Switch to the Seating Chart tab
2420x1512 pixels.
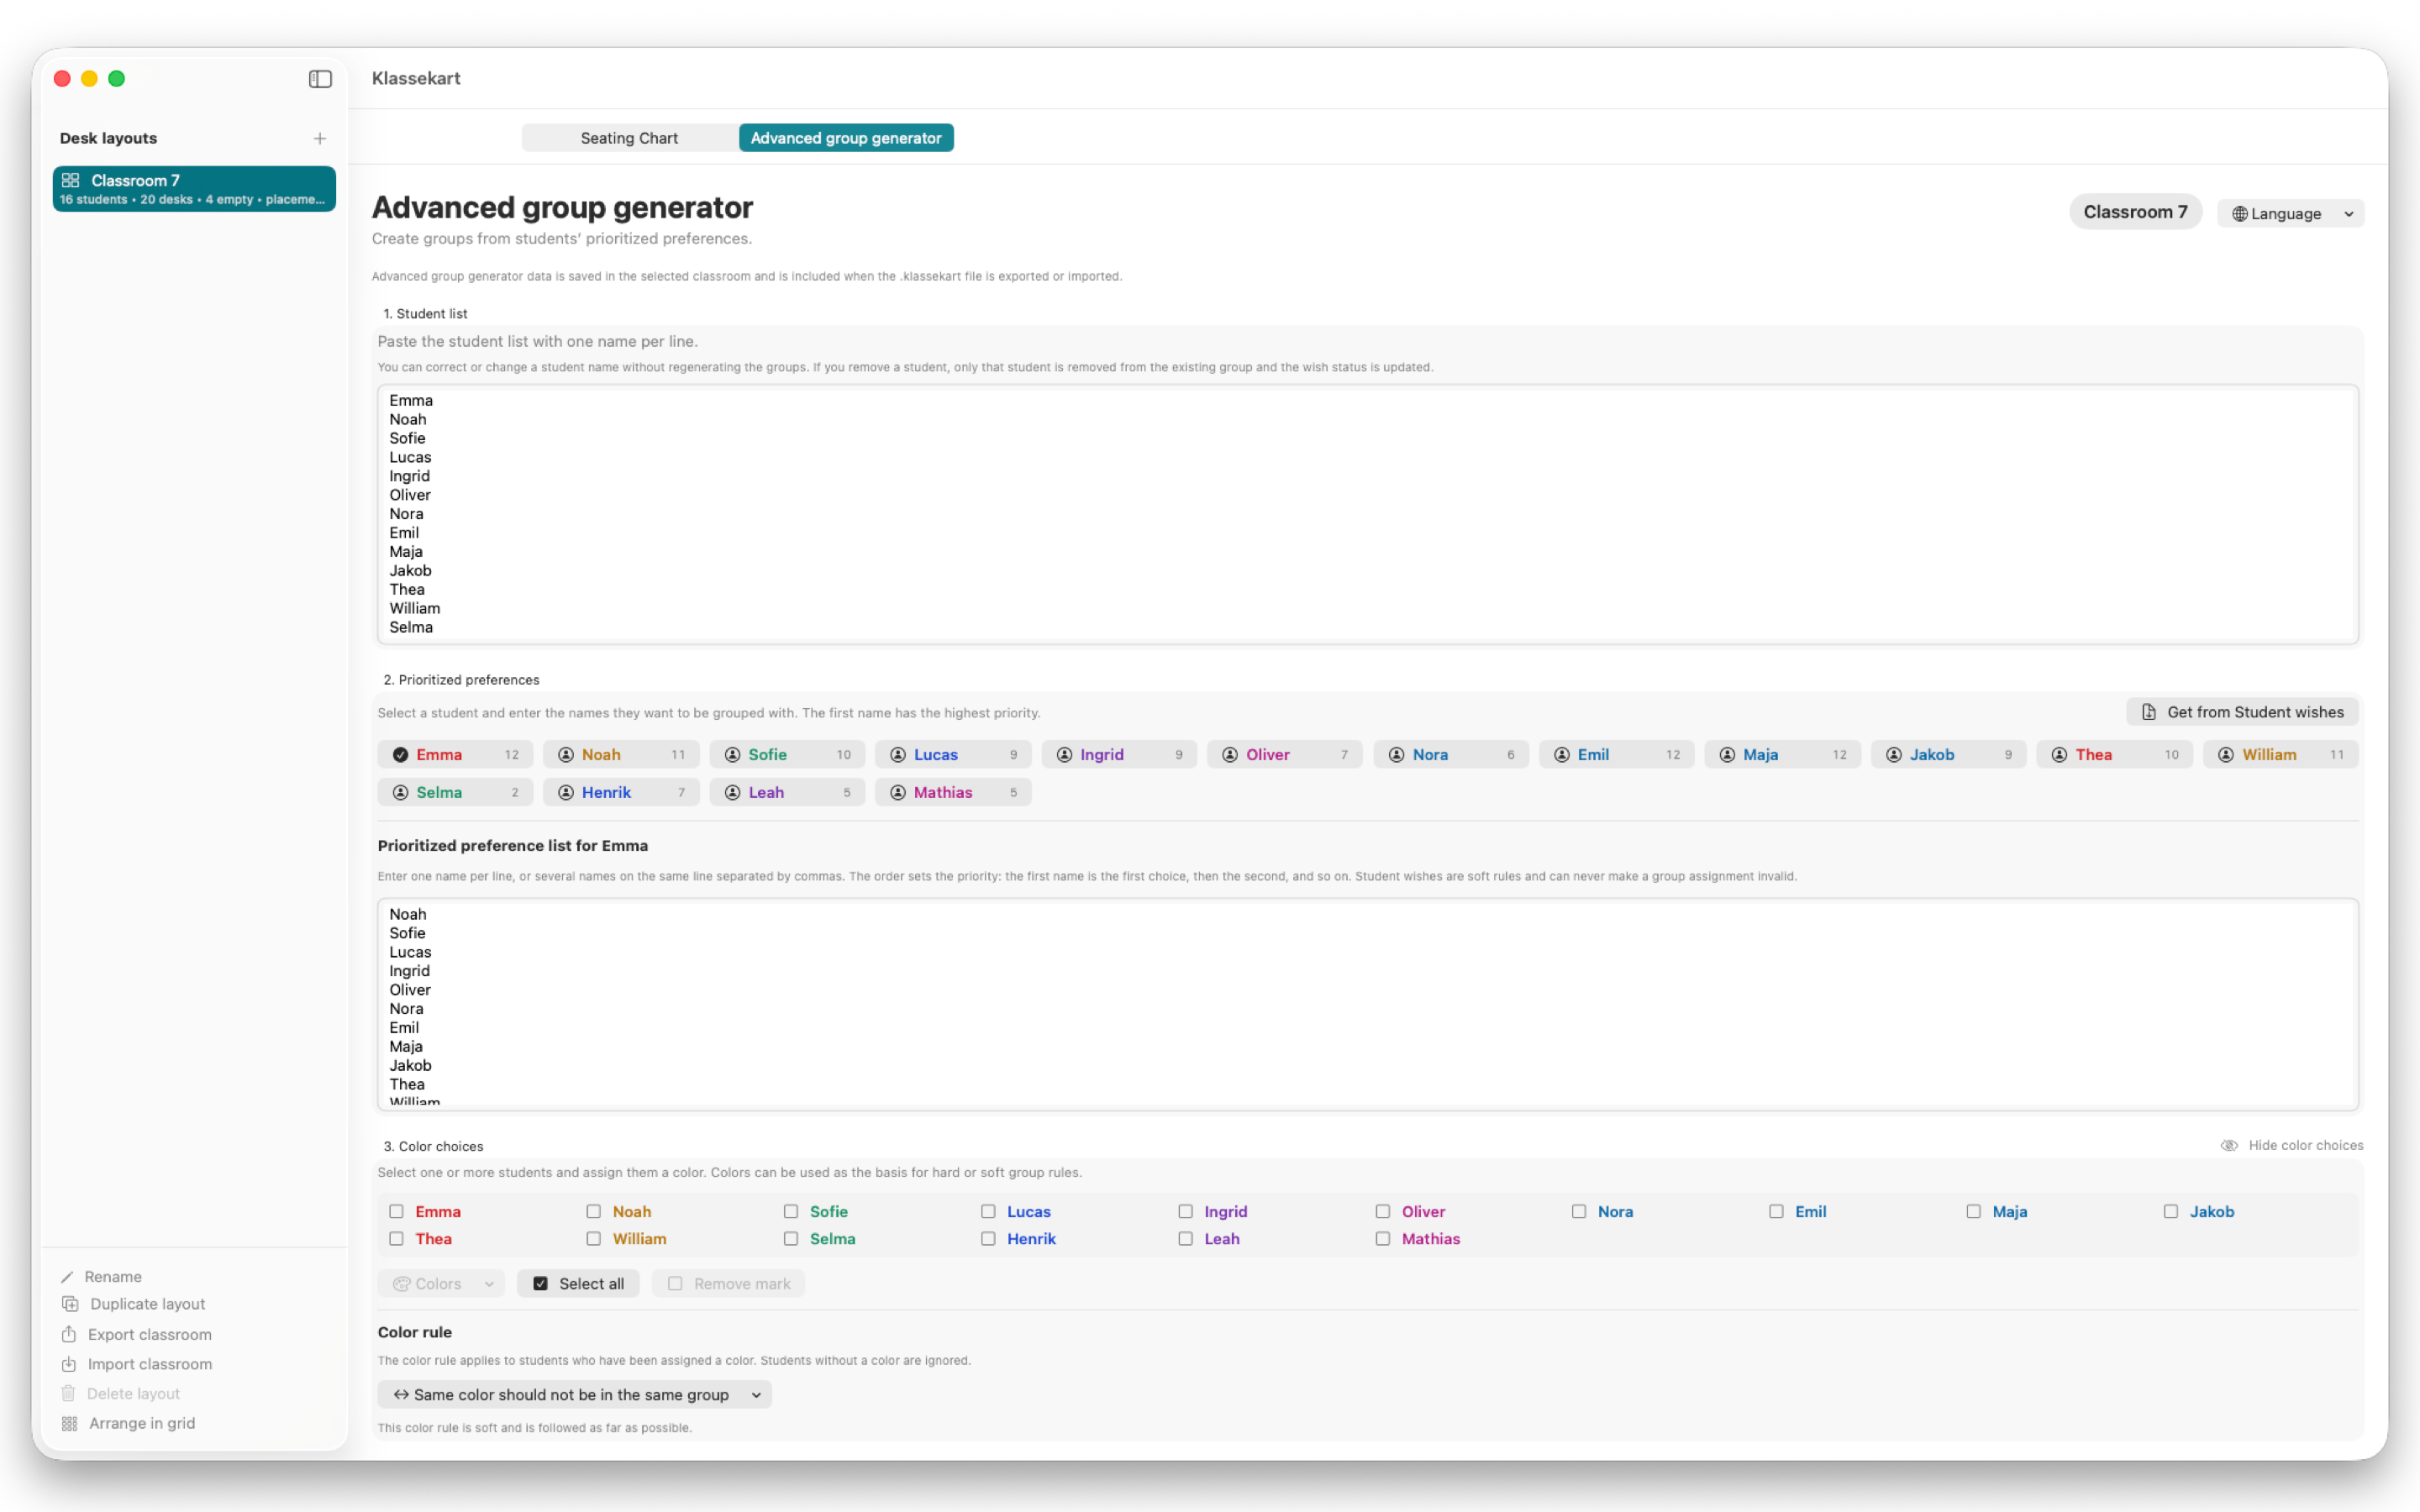point(630,138)
